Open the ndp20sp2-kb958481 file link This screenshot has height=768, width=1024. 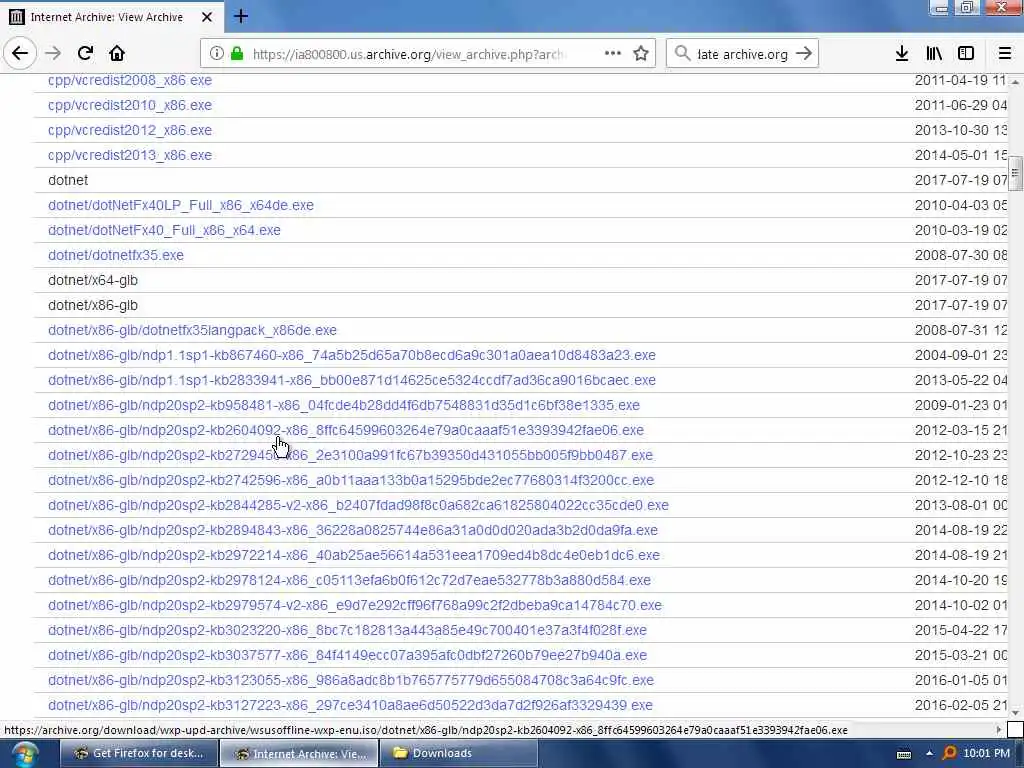(x=344, y=406)
